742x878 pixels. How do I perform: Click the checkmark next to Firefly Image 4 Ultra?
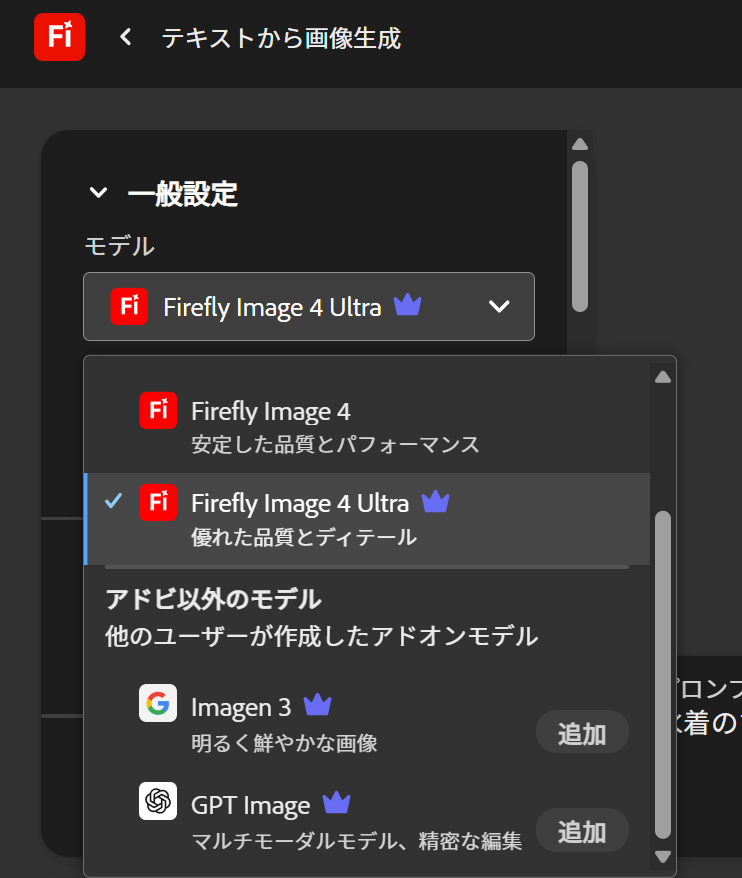click(x=114, y=501)
